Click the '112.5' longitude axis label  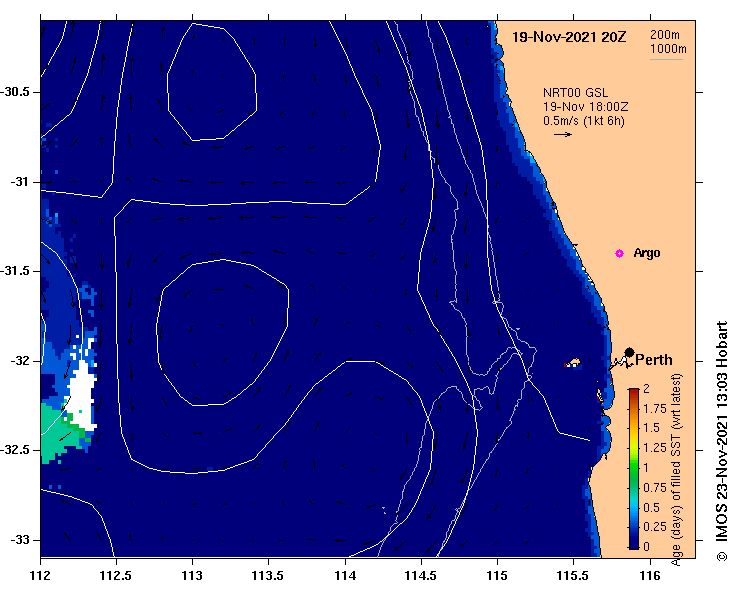click(115, 576)
